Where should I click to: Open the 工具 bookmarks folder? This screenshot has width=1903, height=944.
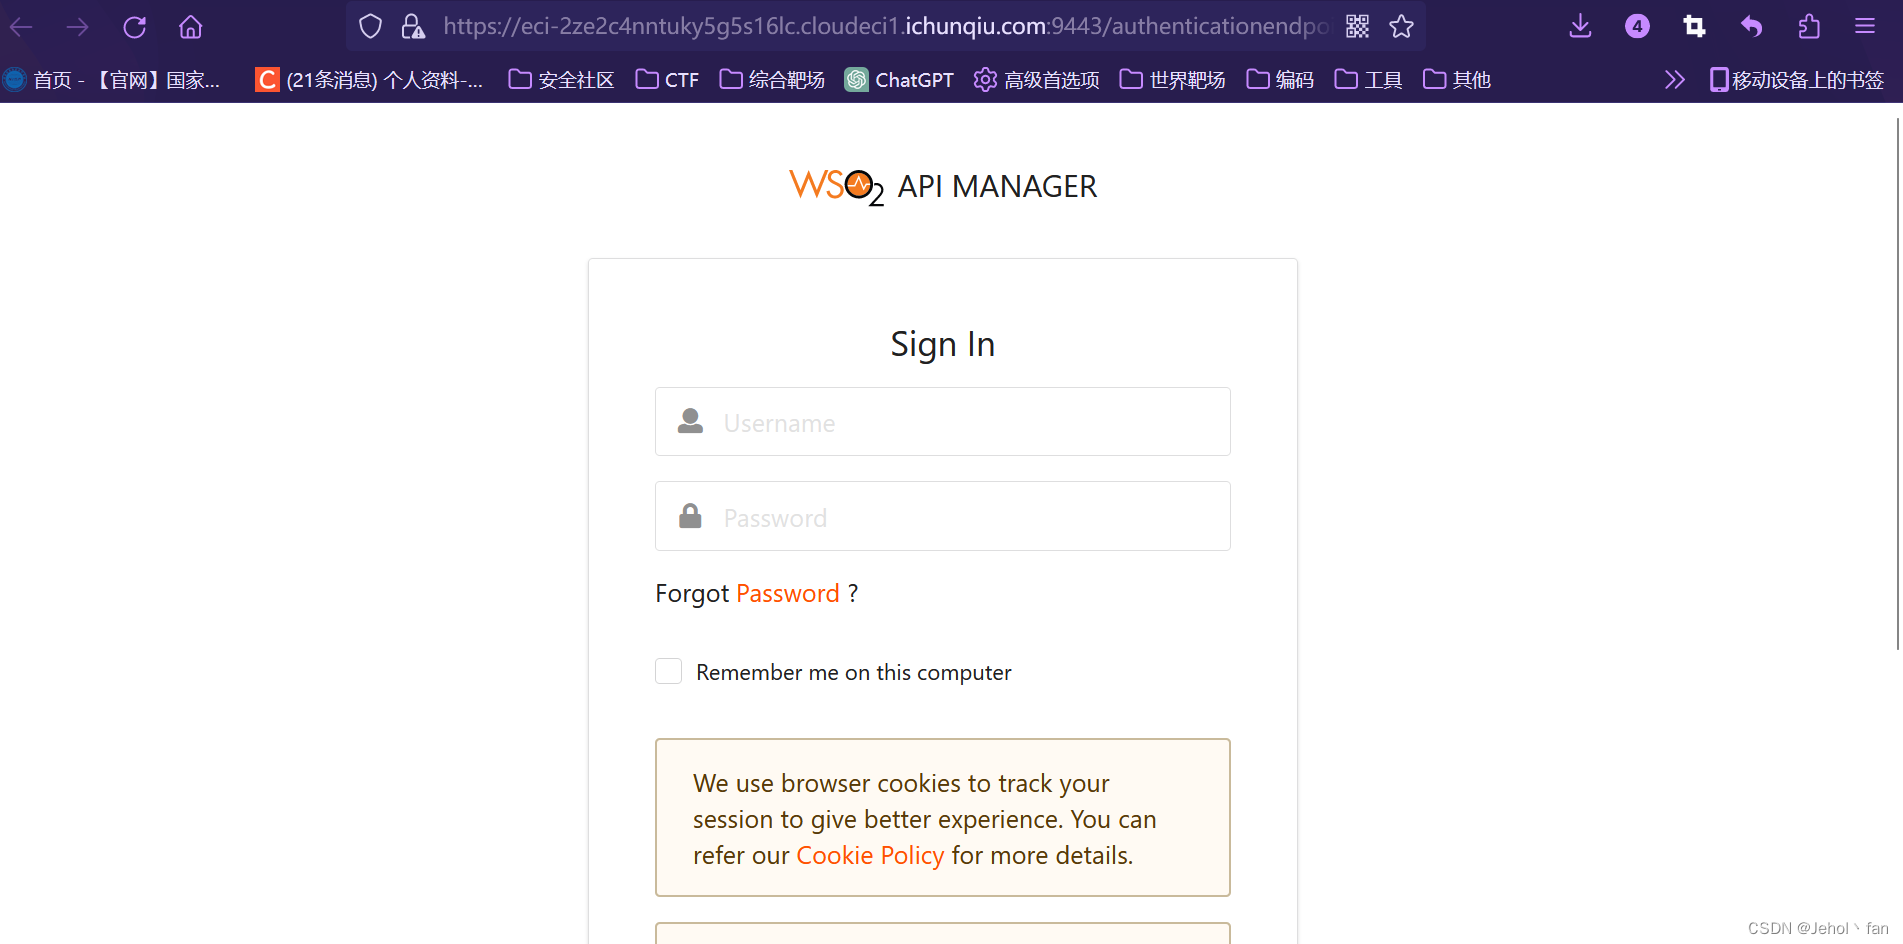(x=1368, y=80)
